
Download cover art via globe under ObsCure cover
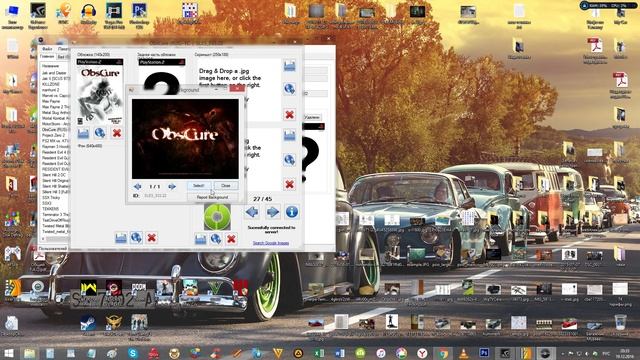coord(100,133)
